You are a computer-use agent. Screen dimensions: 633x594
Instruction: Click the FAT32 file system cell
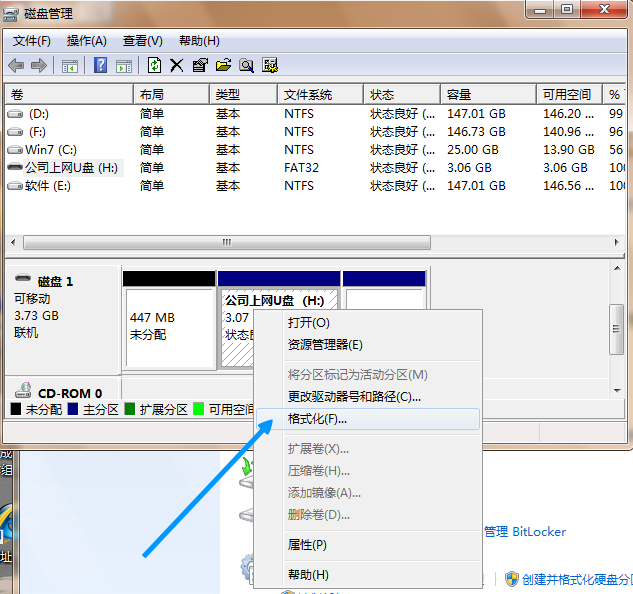tap(301, 168)
